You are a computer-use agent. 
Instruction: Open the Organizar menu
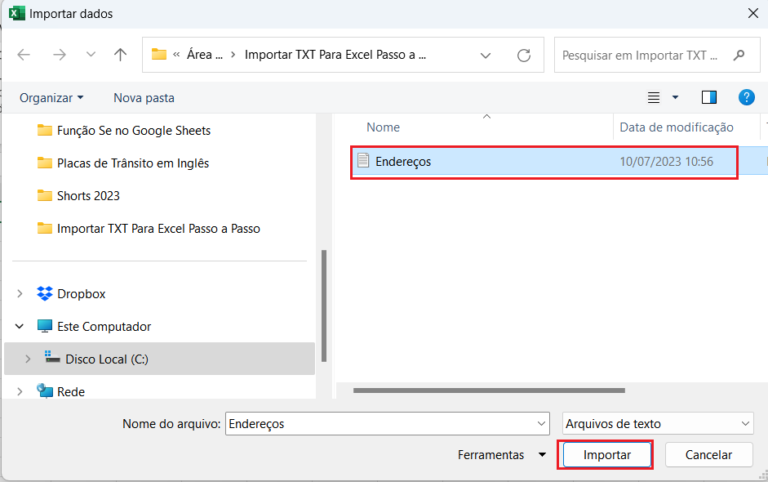pos(51,98)
